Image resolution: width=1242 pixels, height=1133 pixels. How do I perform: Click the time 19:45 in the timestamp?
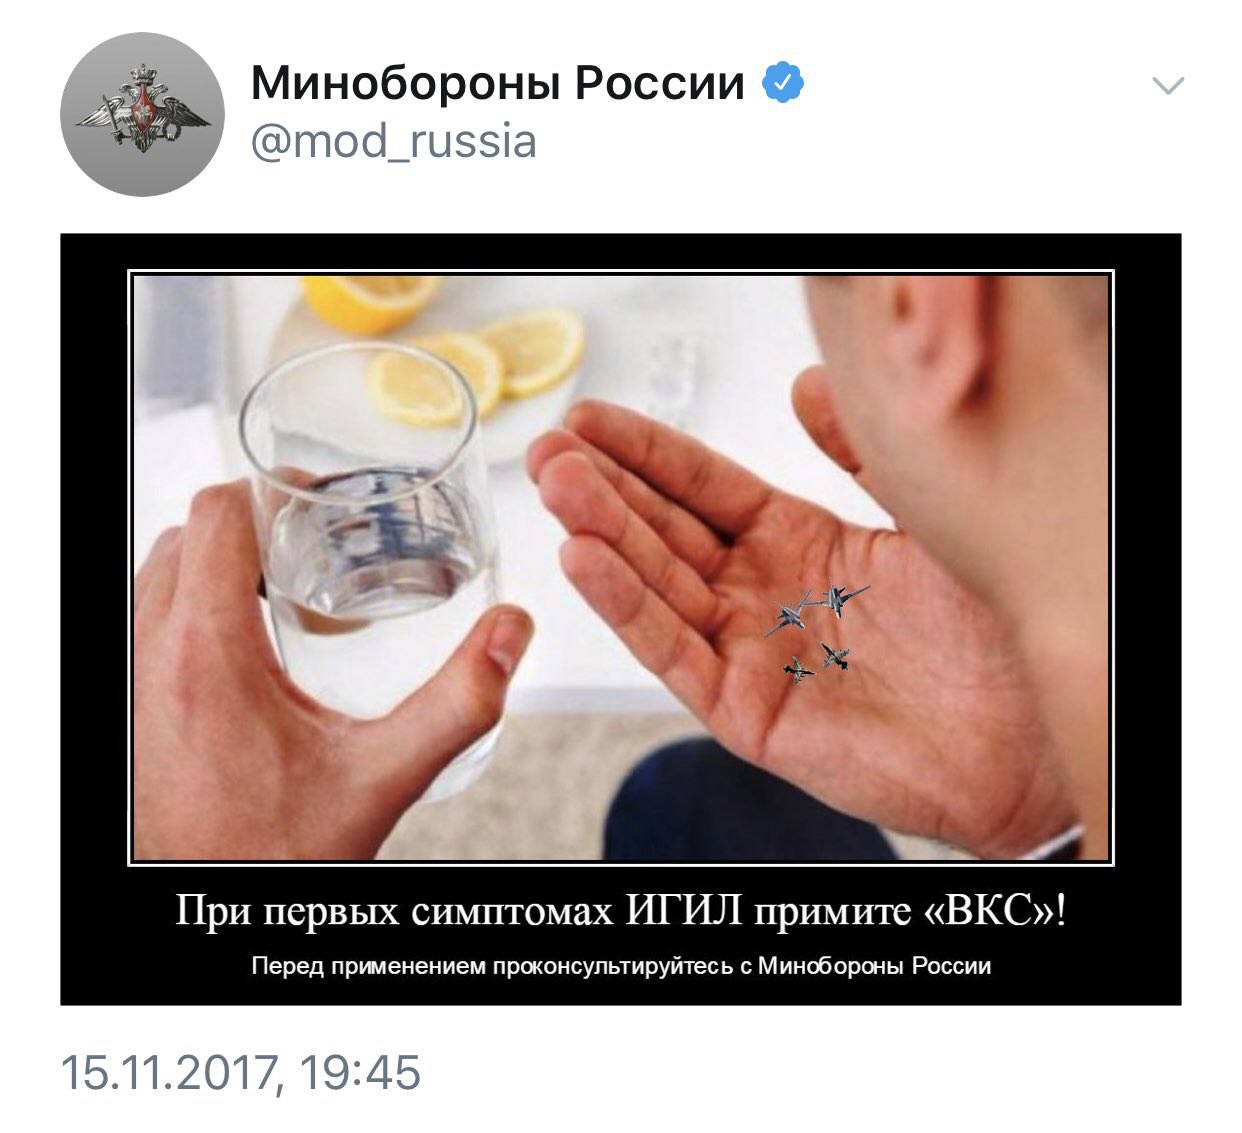[x=359, y=1073]
